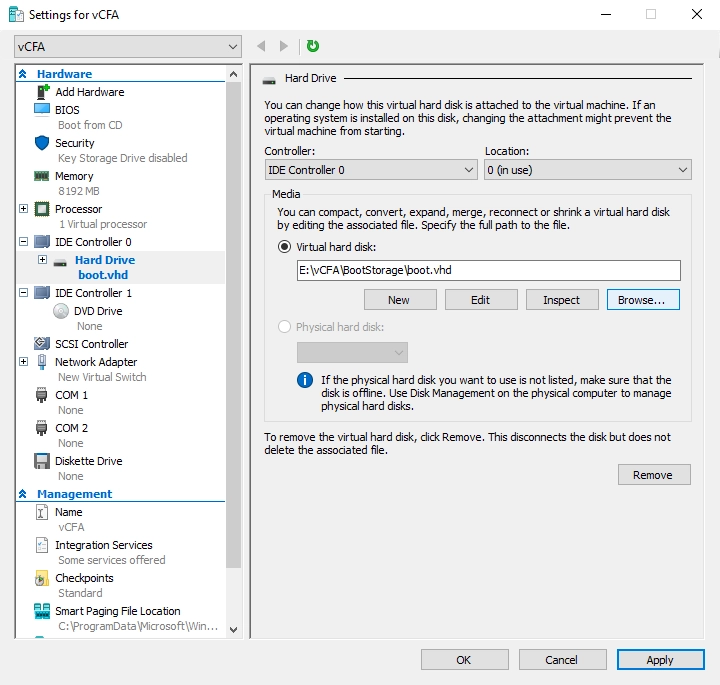Click the Cancel button

click(x=562, y=660)
